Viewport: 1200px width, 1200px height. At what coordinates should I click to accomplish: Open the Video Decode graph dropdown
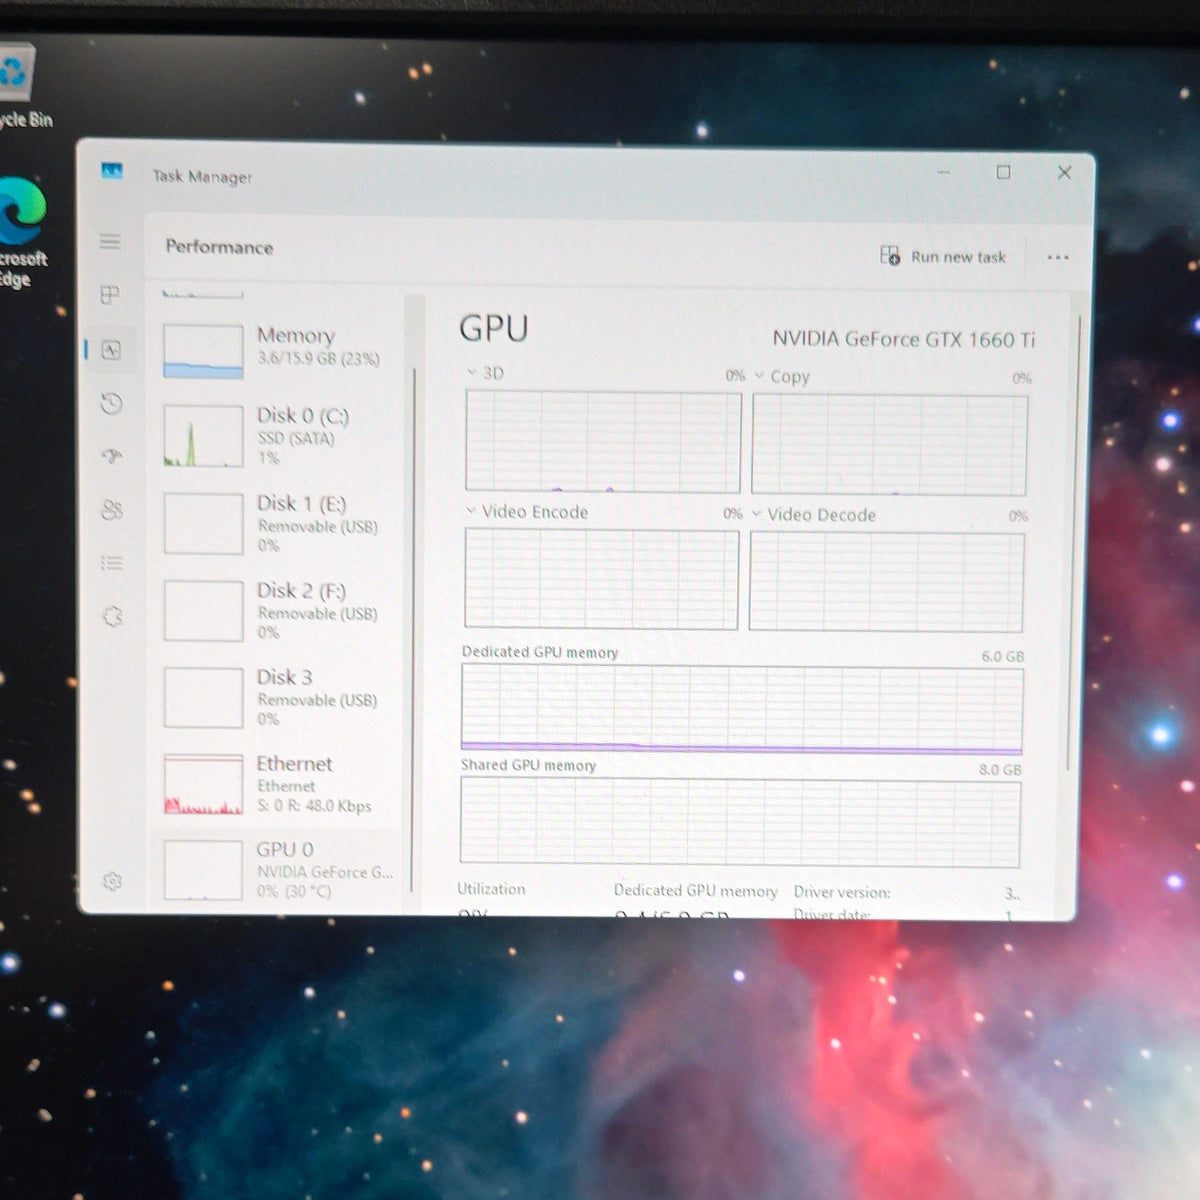tap(757, 514)
